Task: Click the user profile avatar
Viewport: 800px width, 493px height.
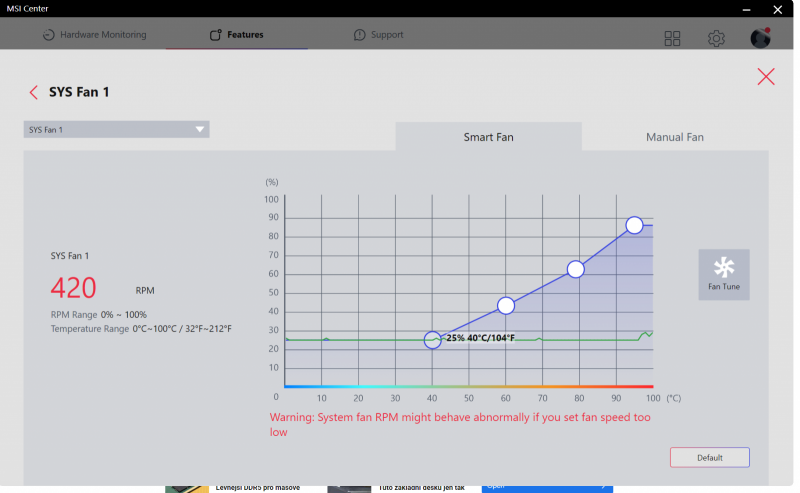Action: coord(760,38)
